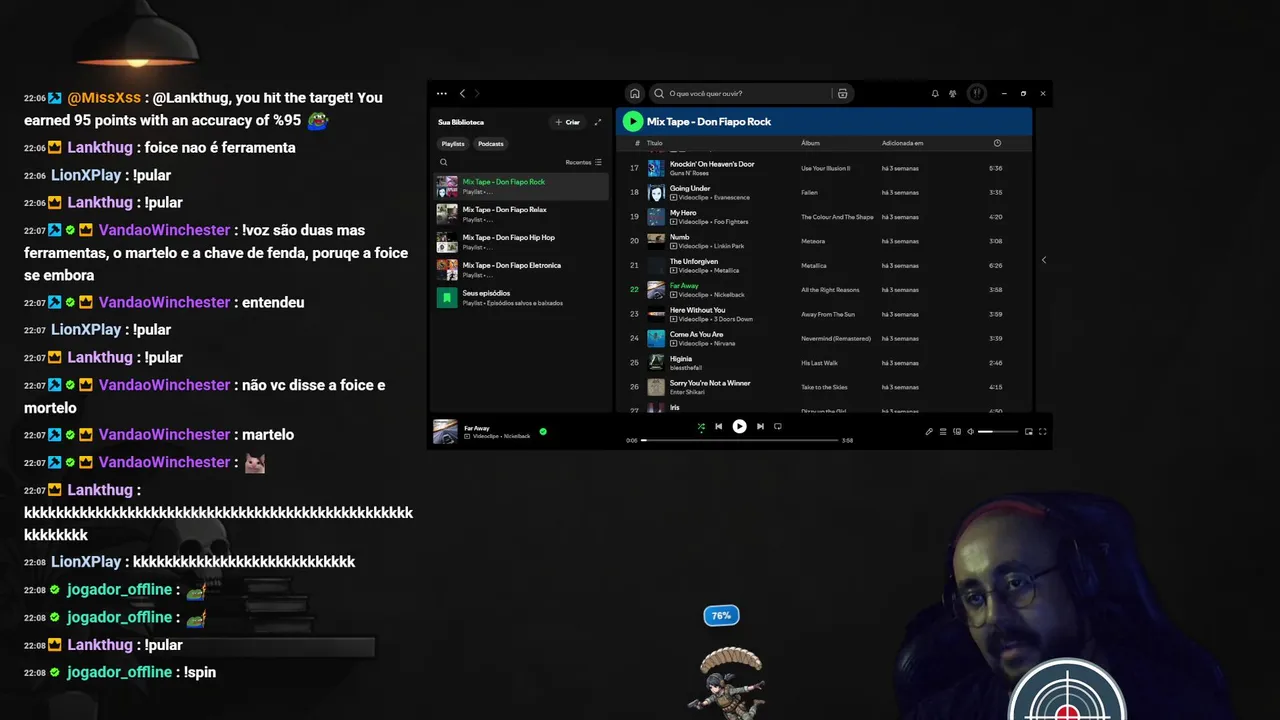Open the Spotify three-dots main menu
The width and height of the screenshot is (1280, 720).
click(442, 93)
